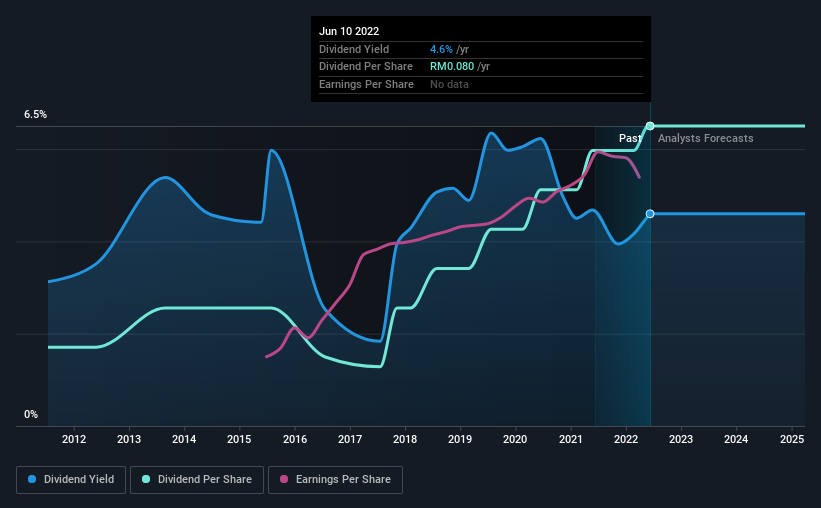
Task: Click the Jun 10 2022 tooltip date
Action: click(349, 31)
